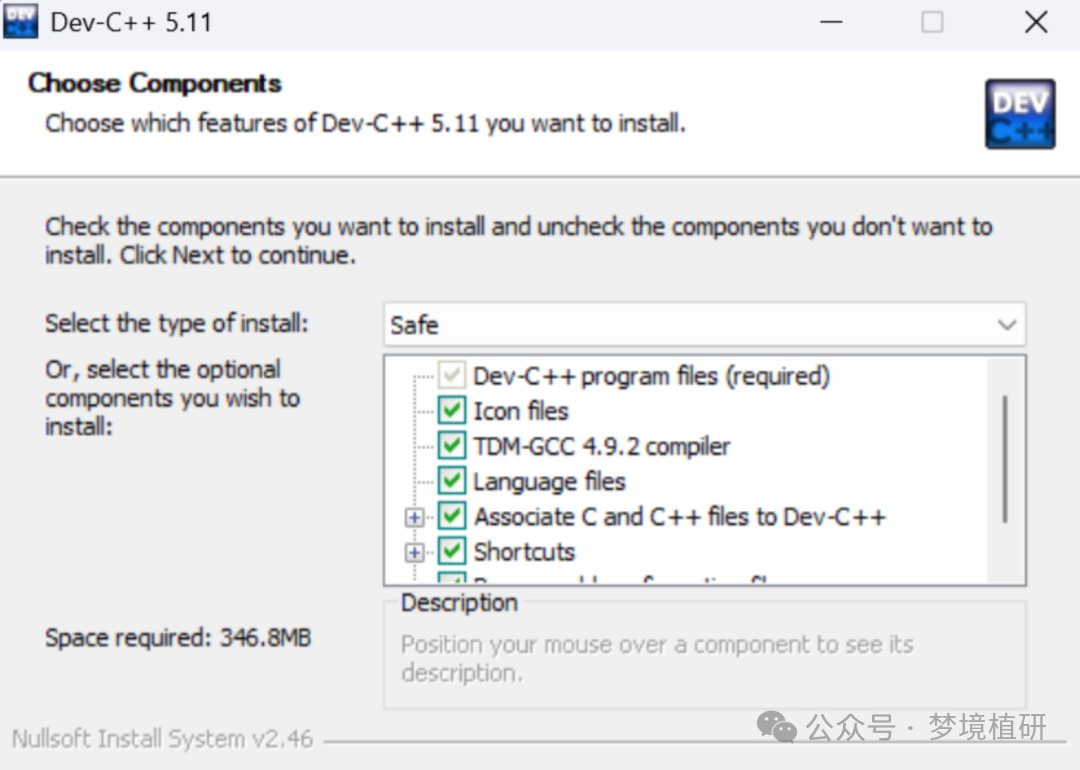Click the Dev-C++ title bar icon

tap(20, 21)
